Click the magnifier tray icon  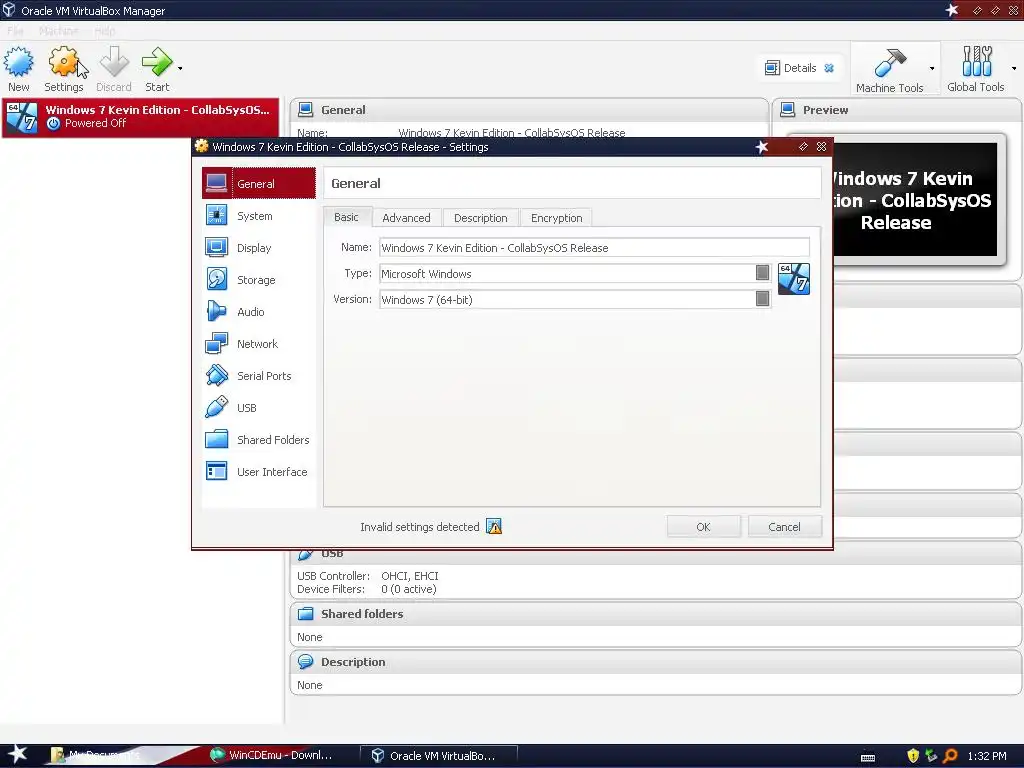[x=950, y=756]
